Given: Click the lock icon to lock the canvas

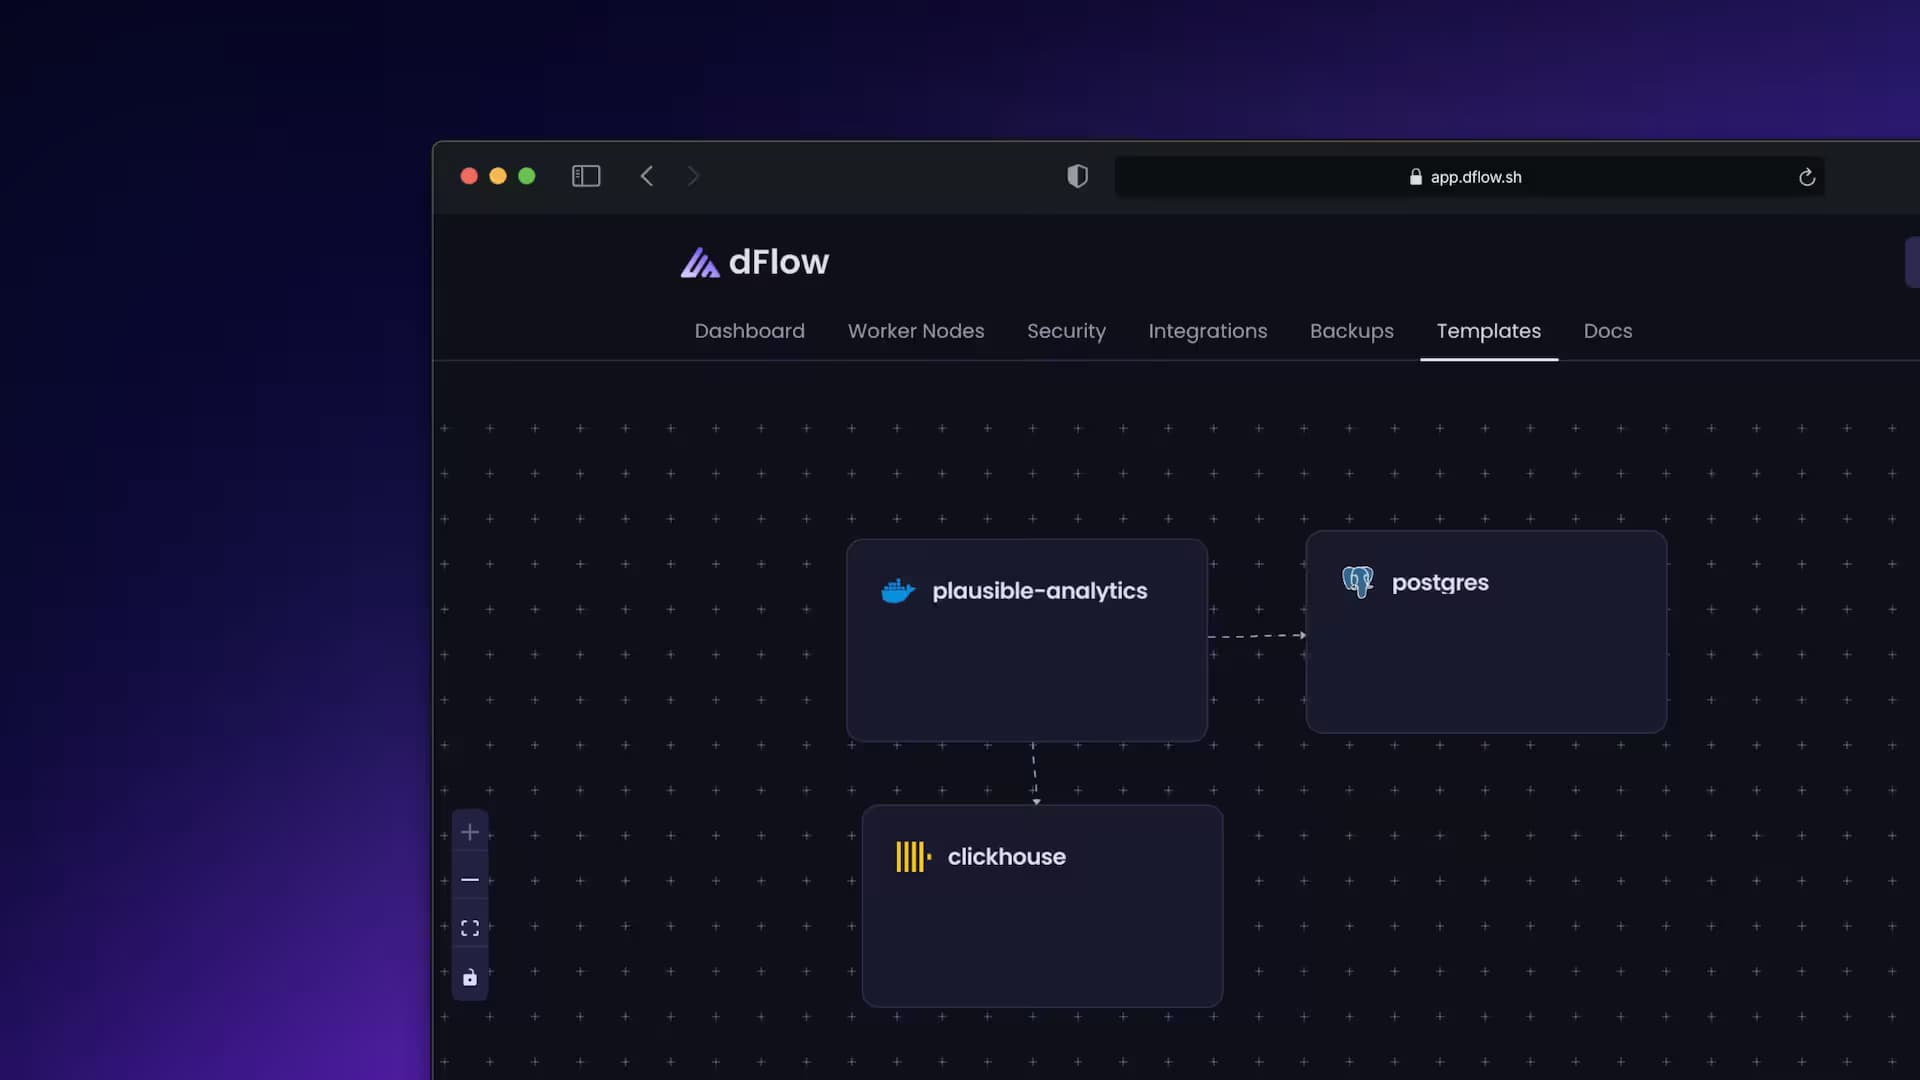Looking at the screenshot, I should pyautogui.click(x=470, y=977).
